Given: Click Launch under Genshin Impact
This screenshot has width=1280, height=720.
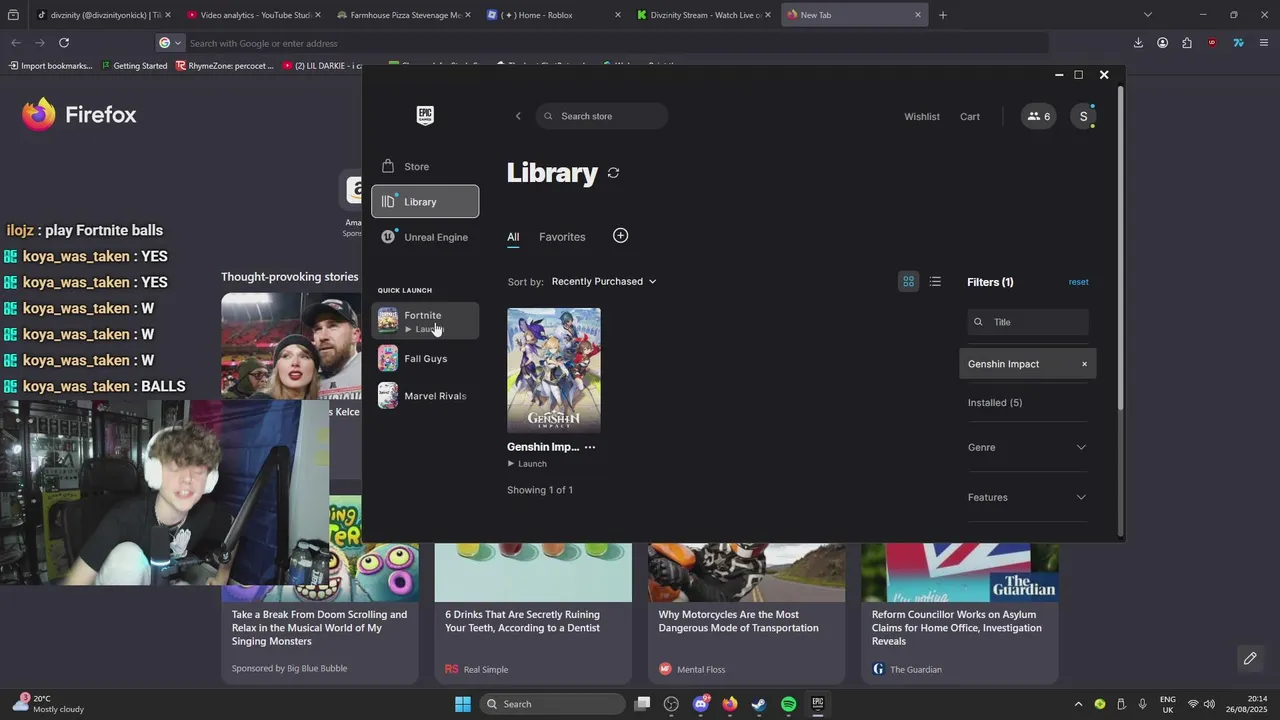Looking at the screenshot, I should 527,464.
